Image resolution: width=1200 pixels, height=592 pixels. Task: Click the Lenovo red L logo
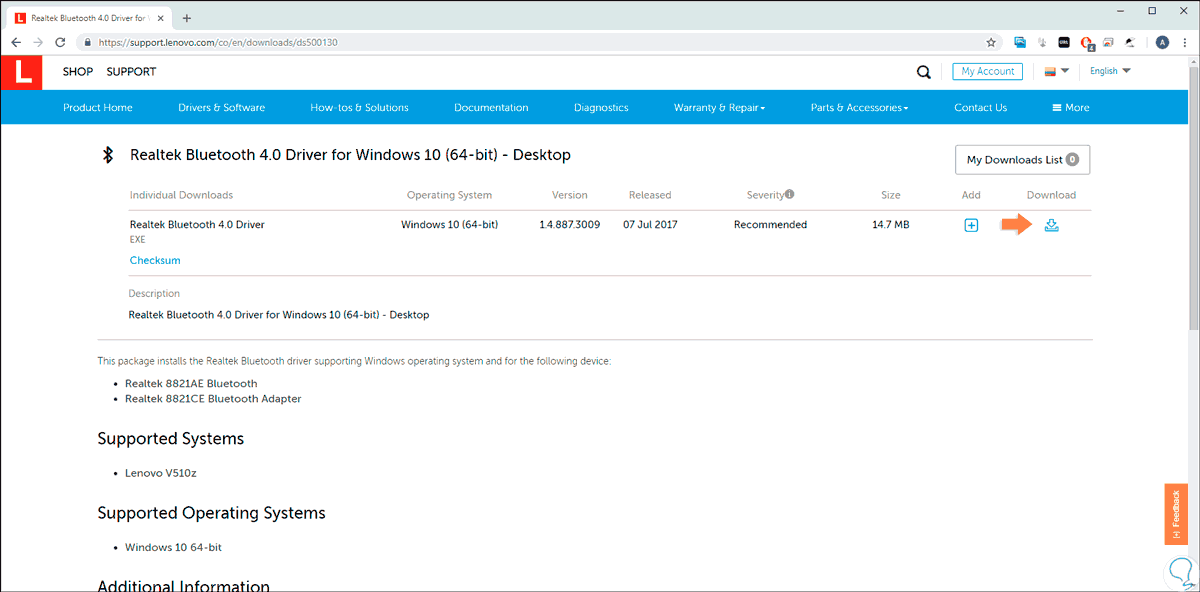click(24, 73)
